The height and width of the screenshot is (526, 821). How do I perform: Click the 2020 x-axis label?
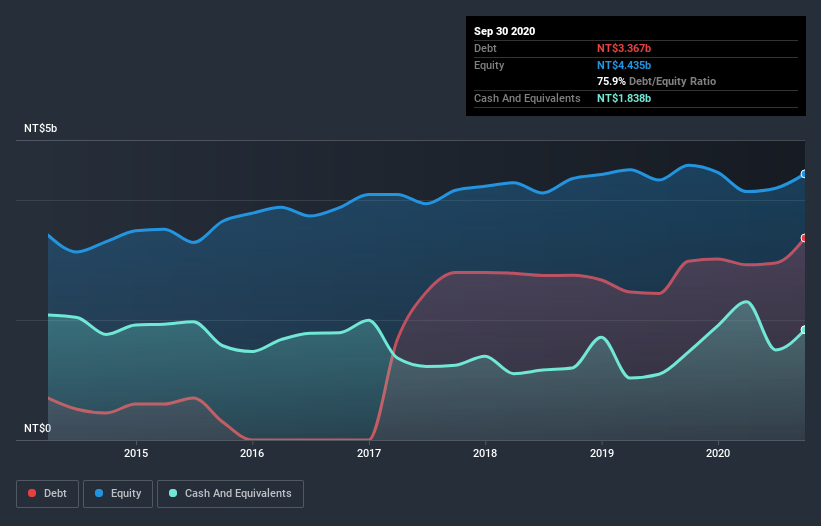tap(718, 453)
